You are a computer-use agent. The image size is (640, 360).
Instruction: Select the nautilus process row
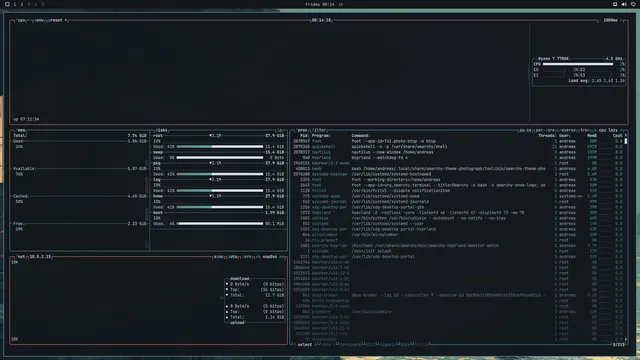click(x=458, y=152)
